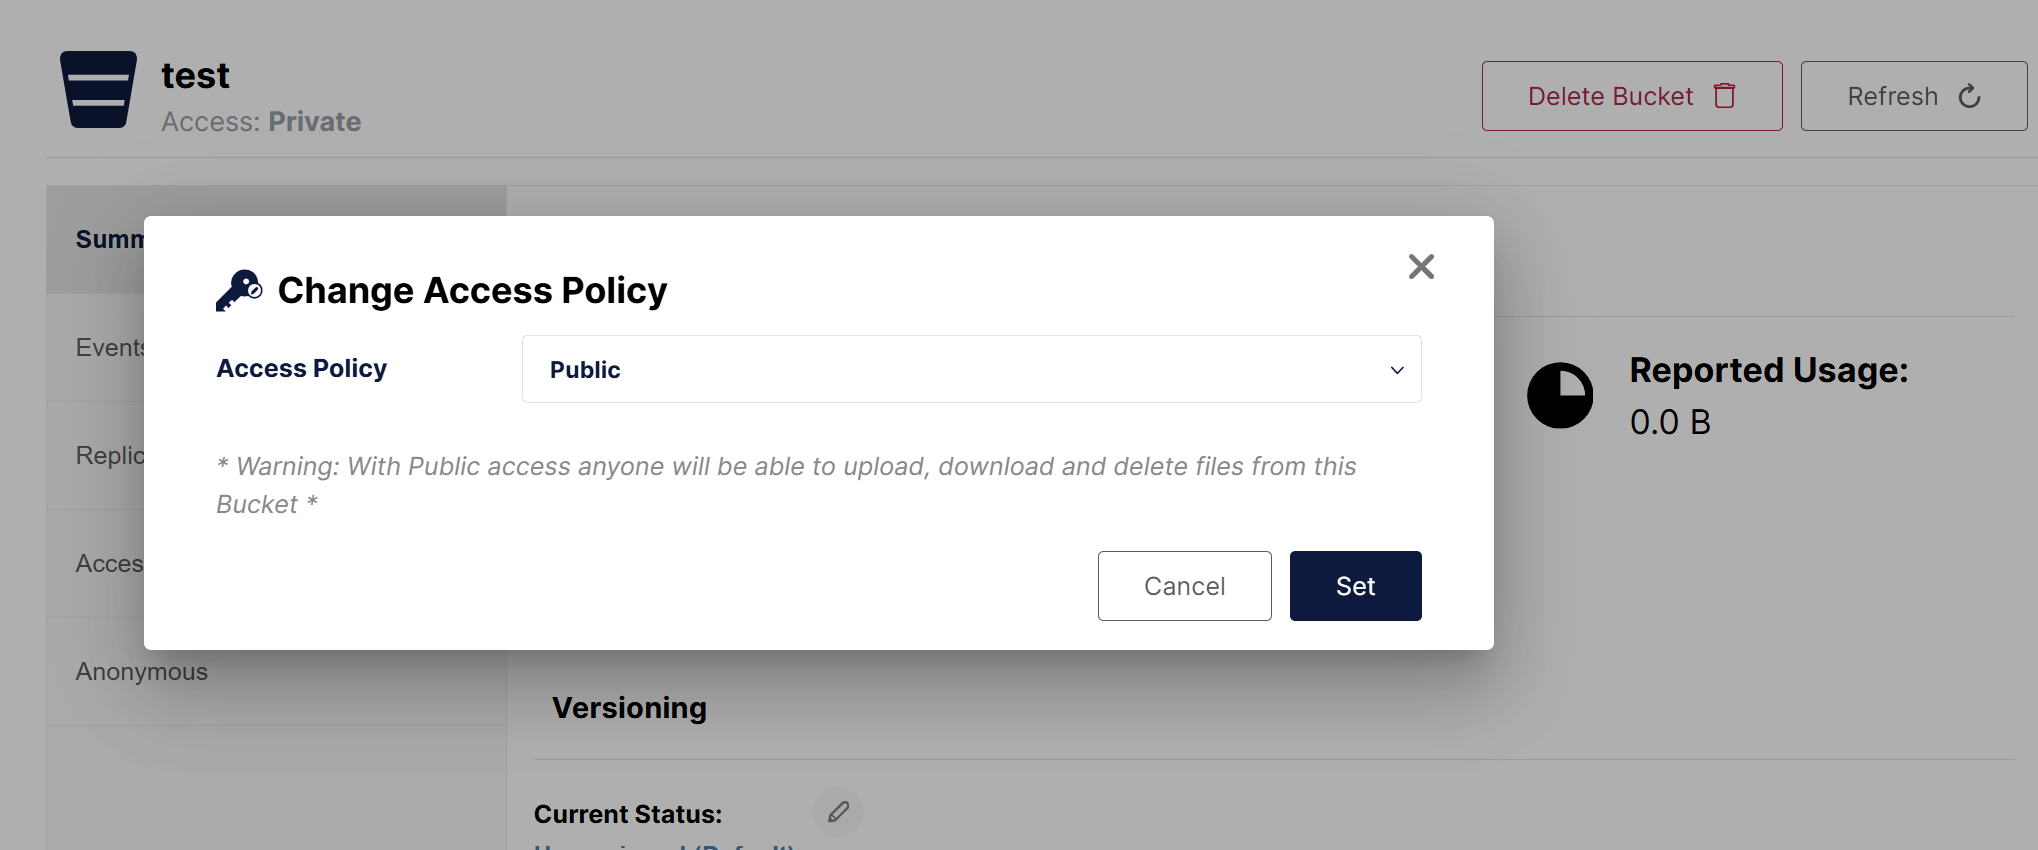Select the Access tab in the sidebar
This screenshot has width=2038, height=850.
point(110,564)
